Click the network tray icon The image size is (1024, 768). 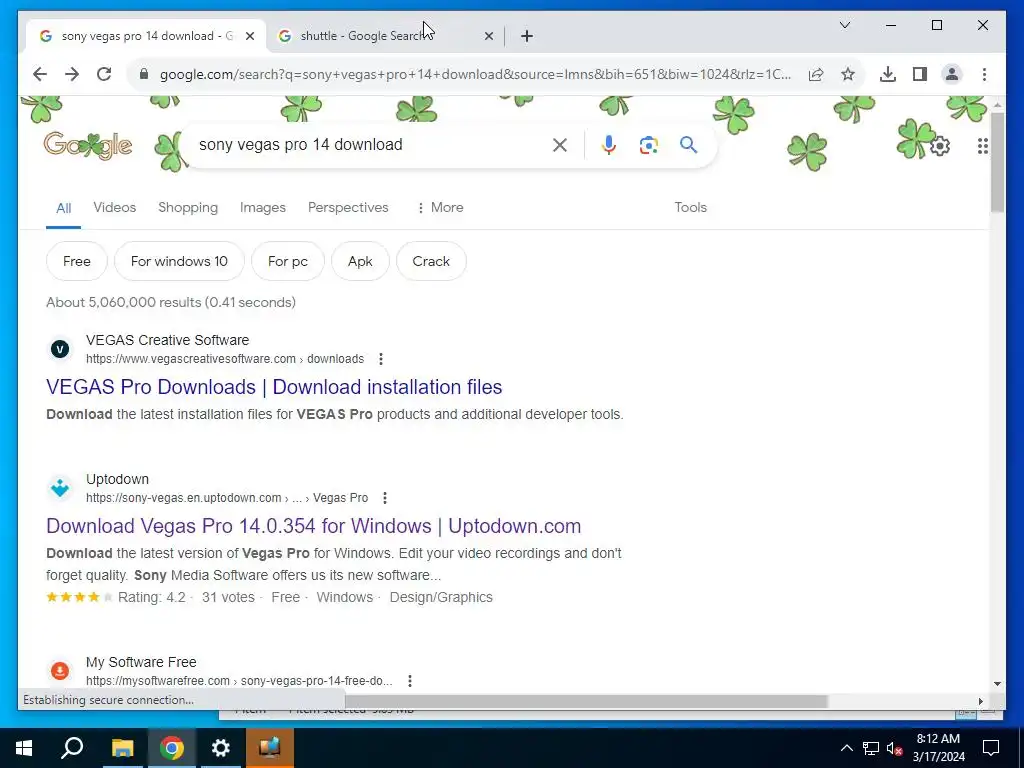pyautogui.click(x=871, y=748)
